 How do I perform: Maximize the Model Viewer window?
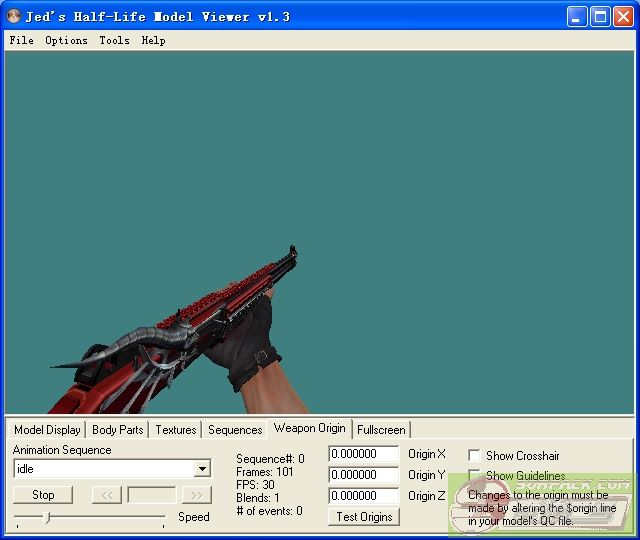(601, 16)
